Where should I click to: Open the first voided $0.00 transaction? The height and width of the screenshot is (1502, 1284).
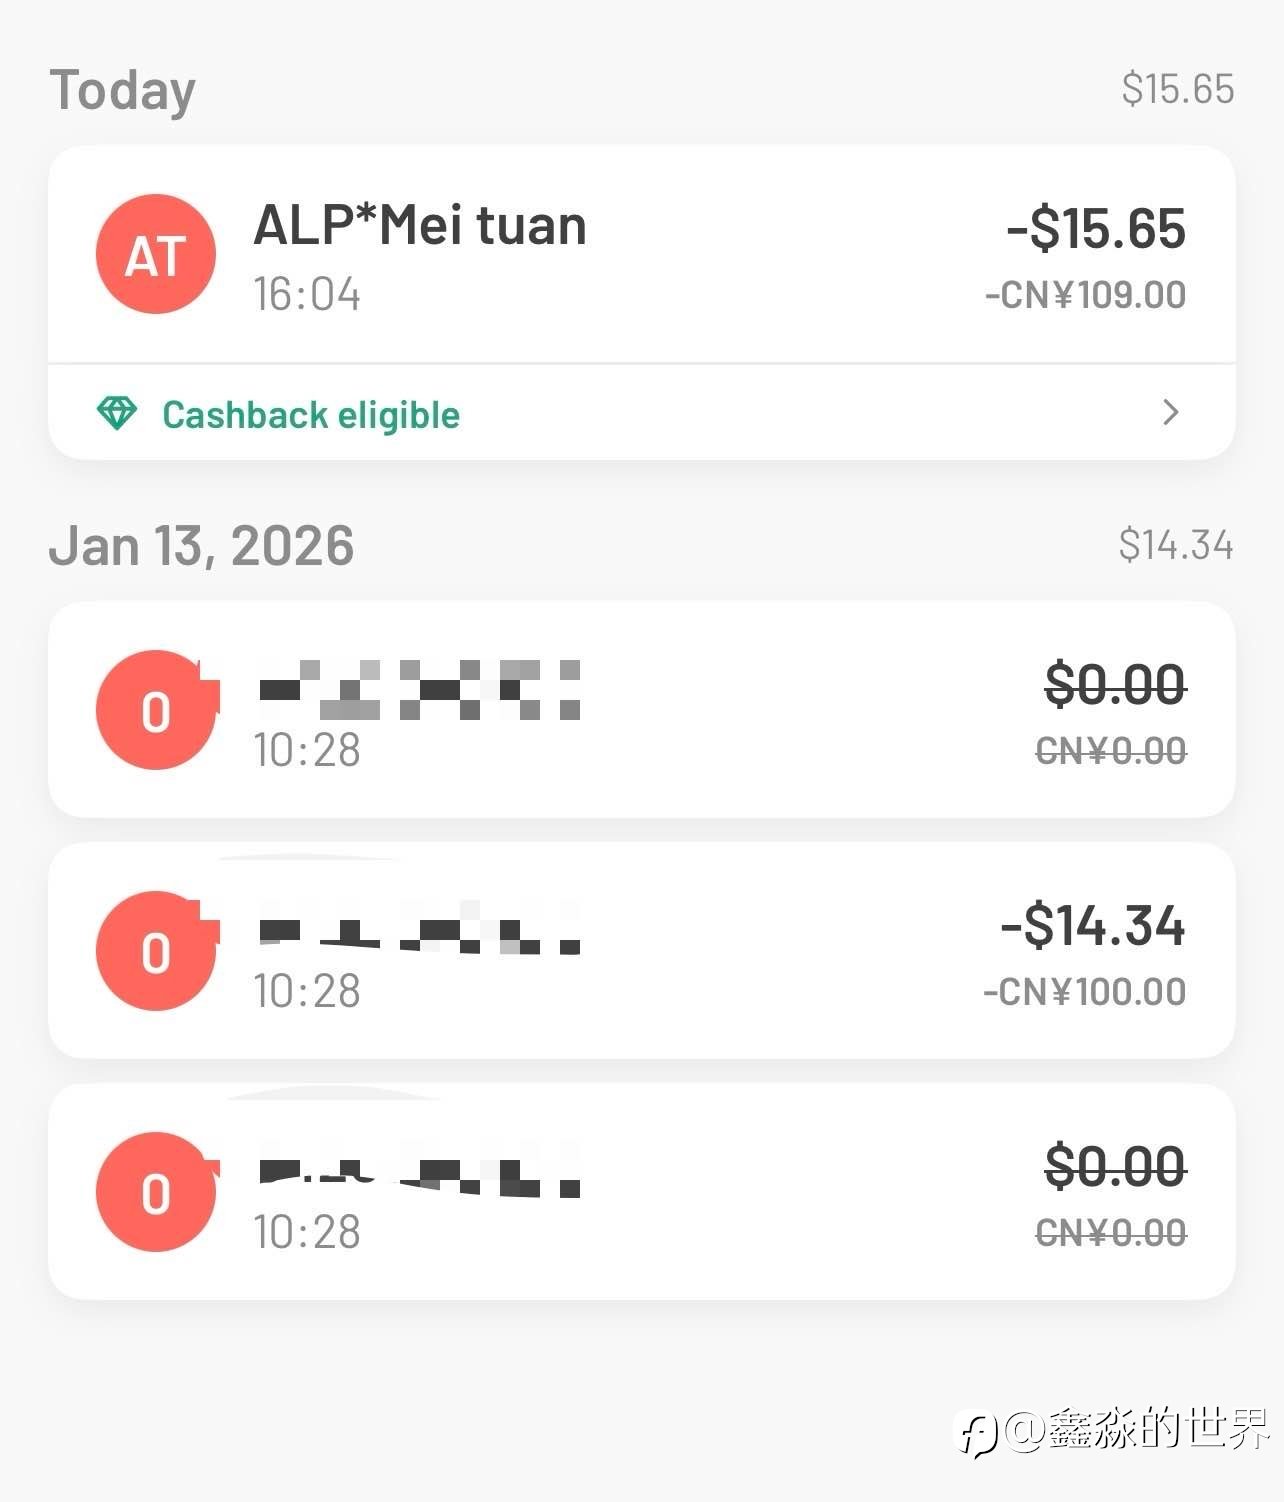click(640, 709)
